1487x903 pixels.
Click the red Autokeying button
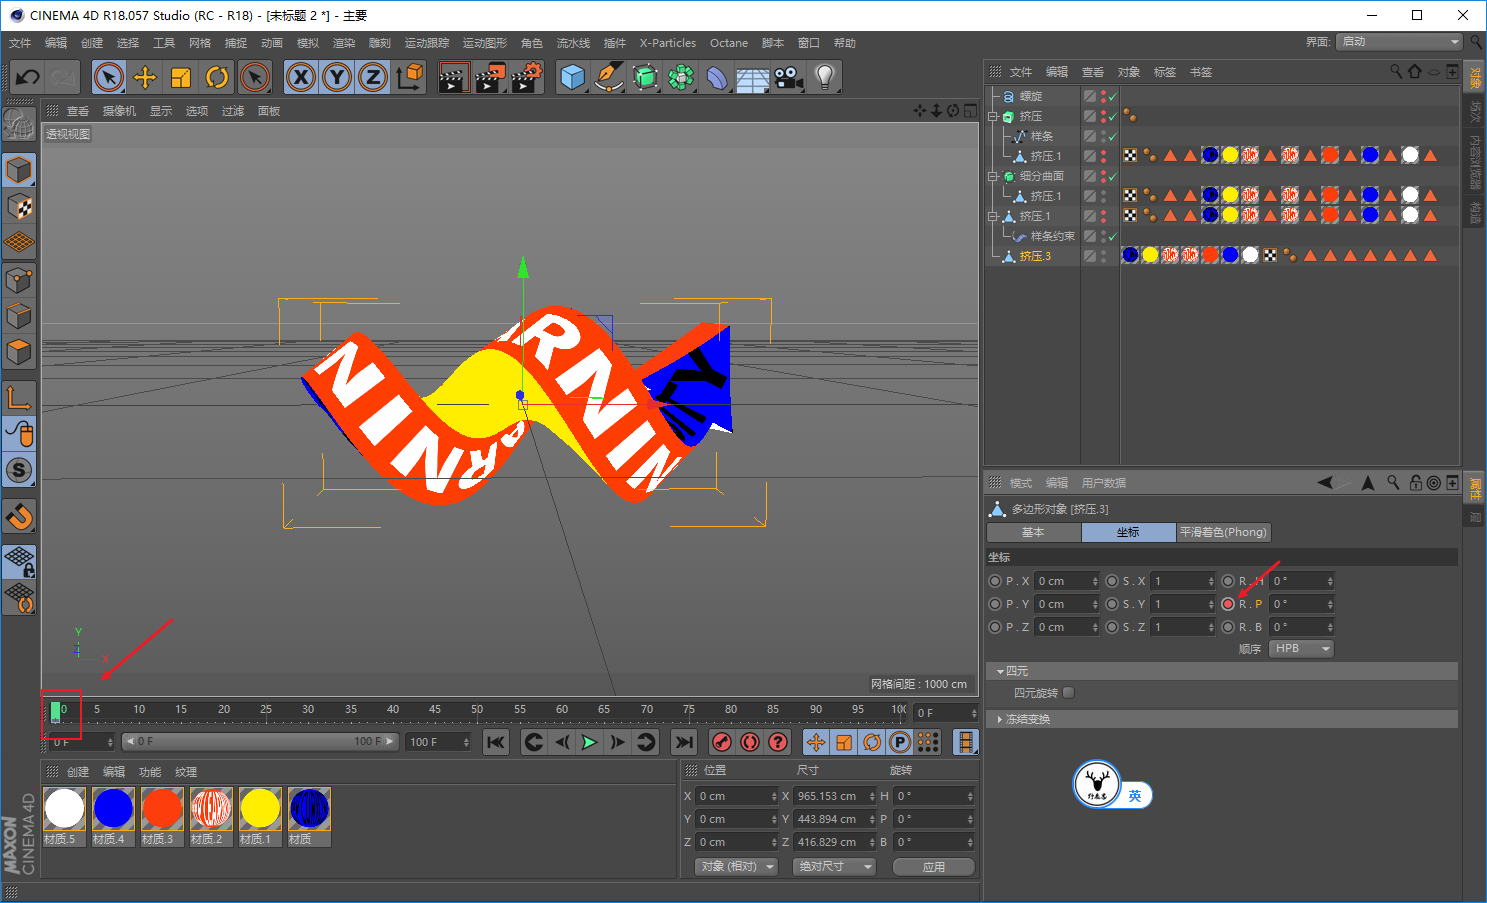pyautogui.click(x=749, y=742)
